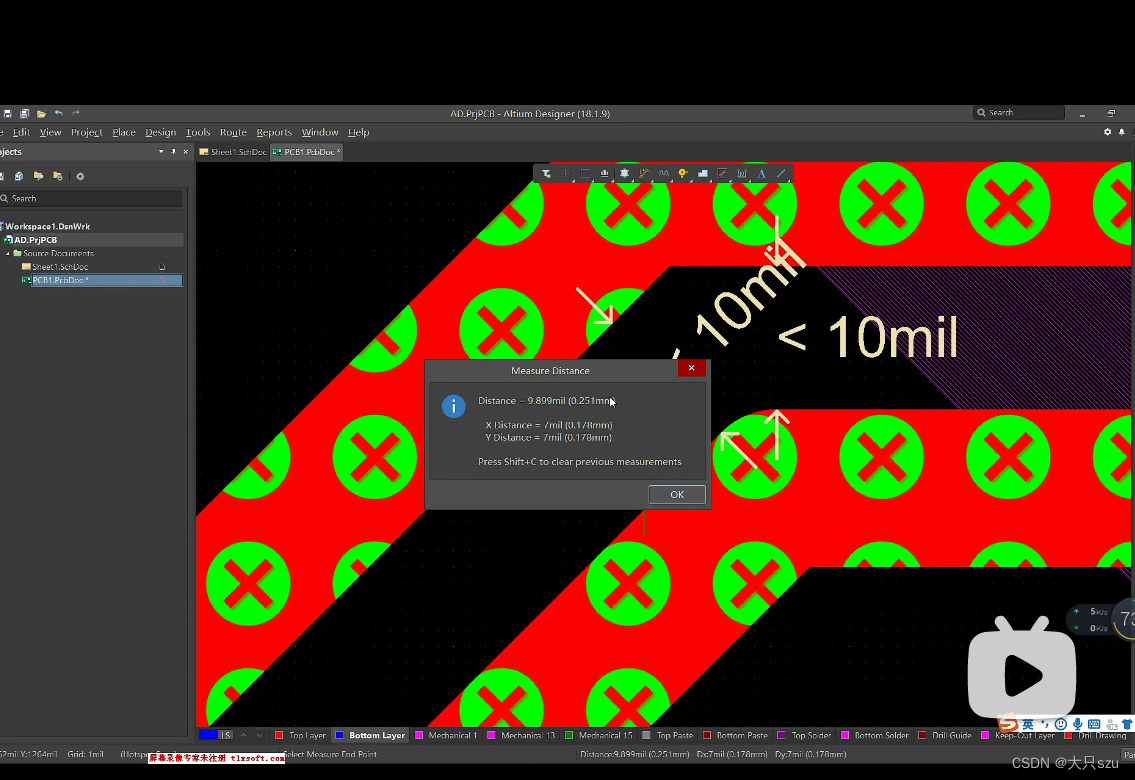The image size is (1135, 780).
Task: Select the place keepout tool icon
Action: [x=722, y=174]
